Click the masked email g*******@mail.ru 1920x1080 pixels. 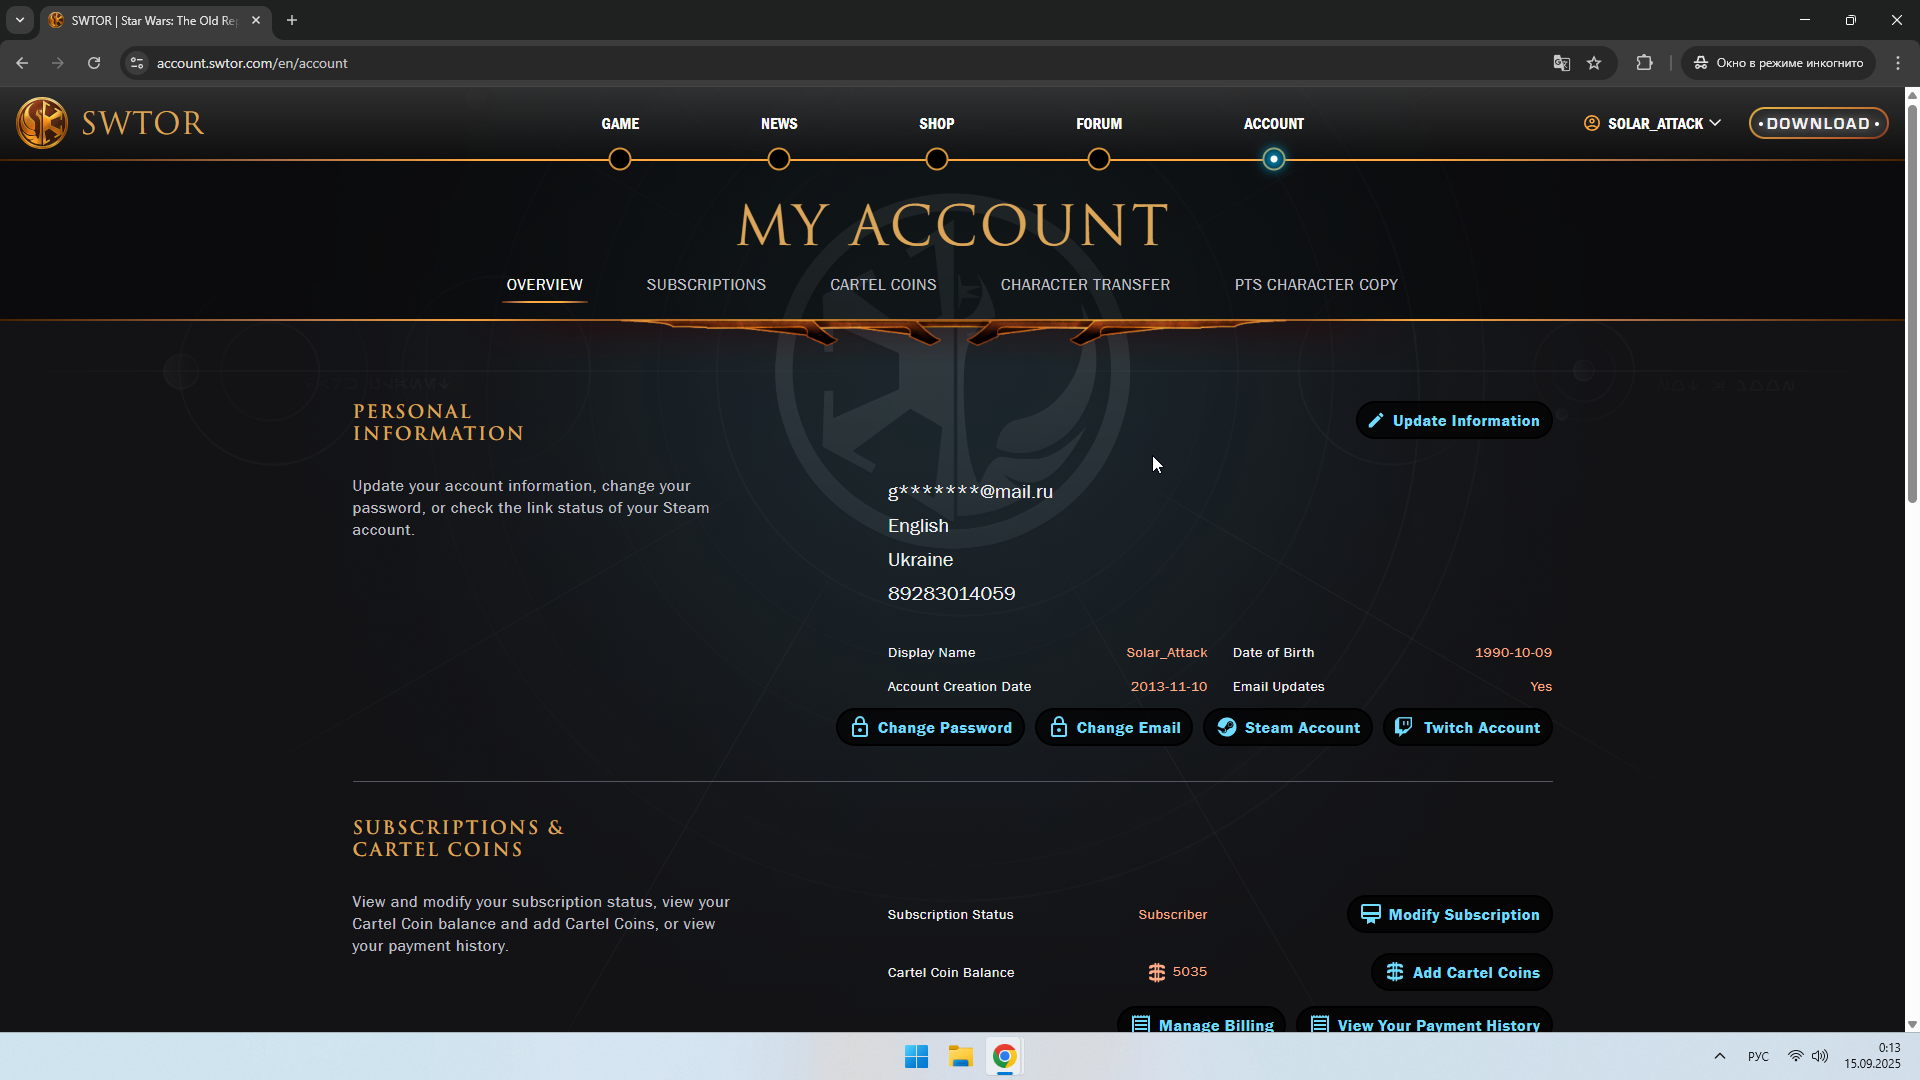pos(970,492)
